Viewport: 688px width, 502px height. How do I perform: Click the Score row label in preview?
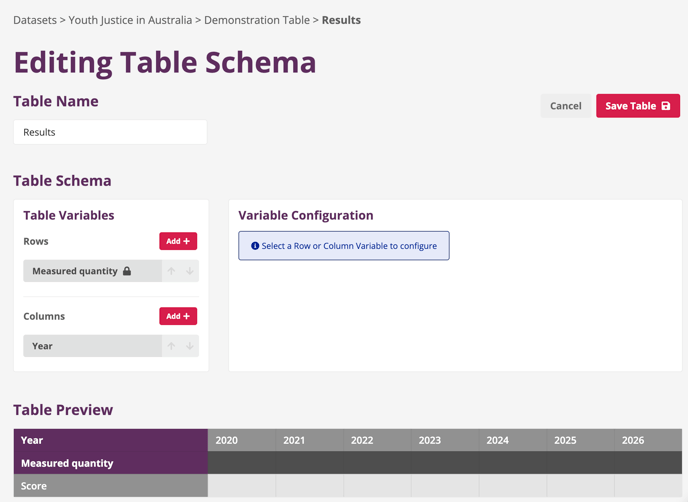[x=111, y=486]
